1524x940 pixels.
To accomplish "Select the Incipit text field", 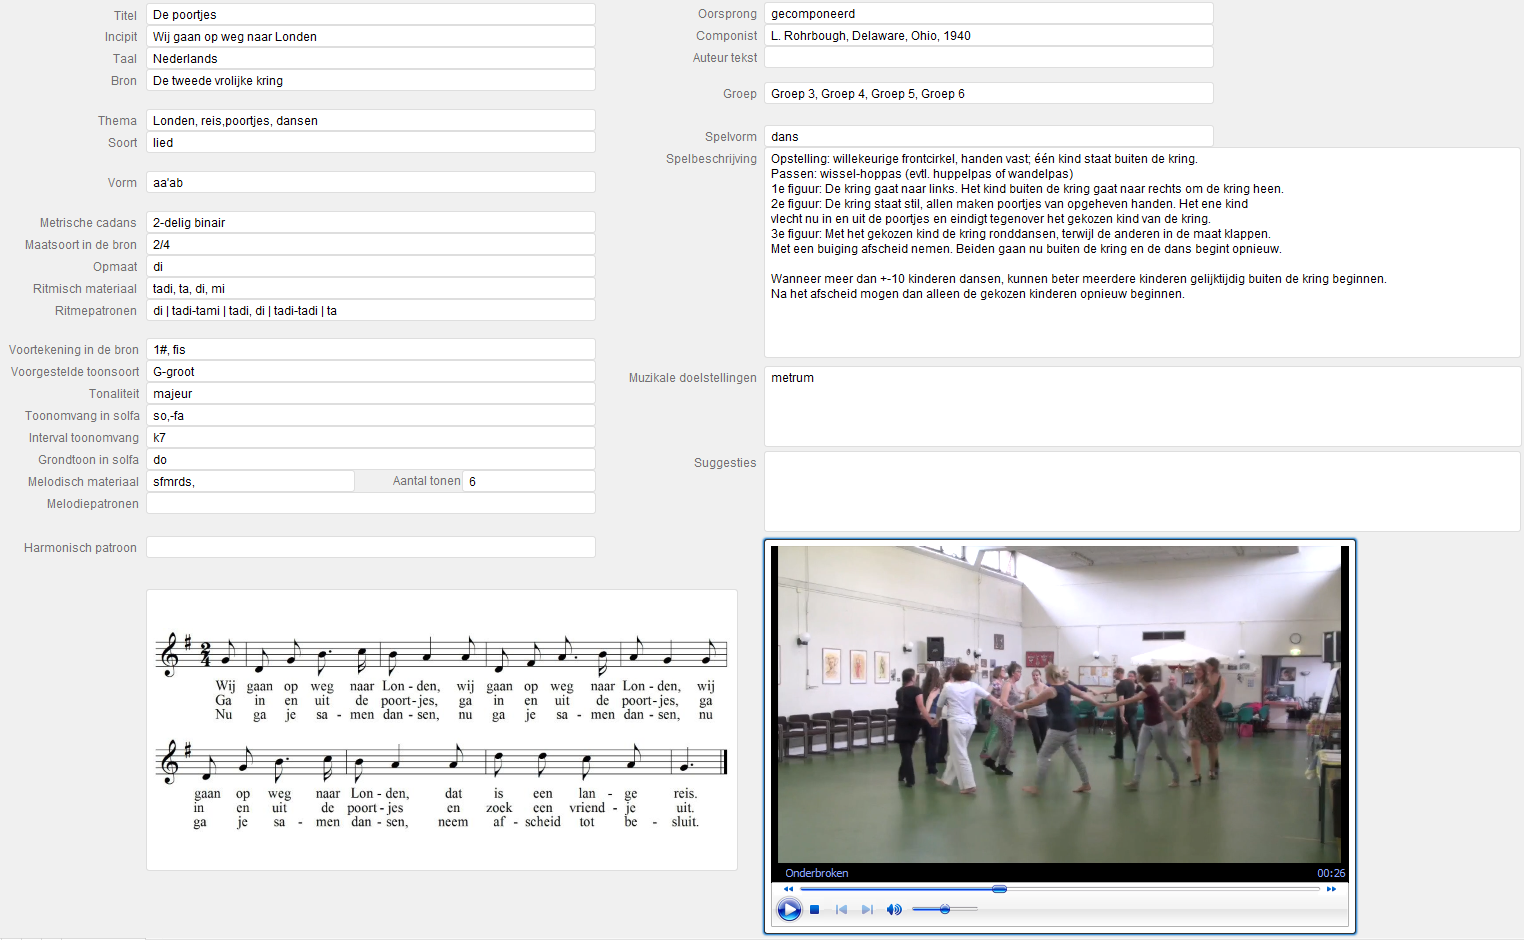I will coord(370,37).
